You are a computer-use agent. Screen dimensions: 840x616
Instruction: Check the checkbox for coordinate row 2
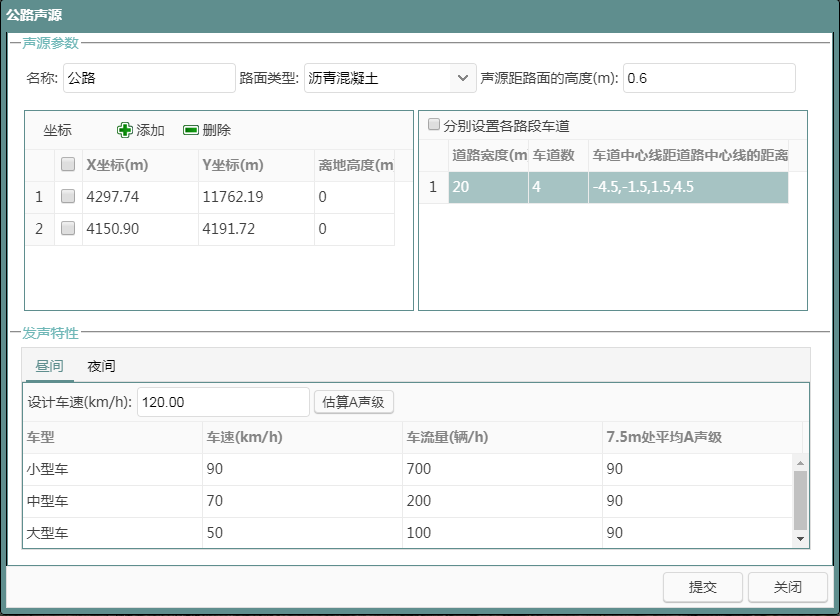click(68, 228)
